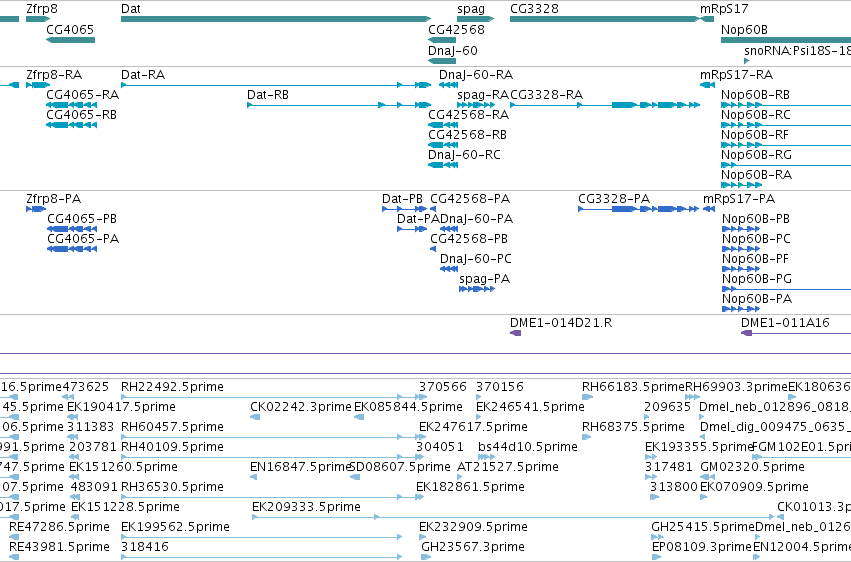Select the Dat-RA transcript
This screenshot has width=851, height=562.
click(x=276, y=85)
